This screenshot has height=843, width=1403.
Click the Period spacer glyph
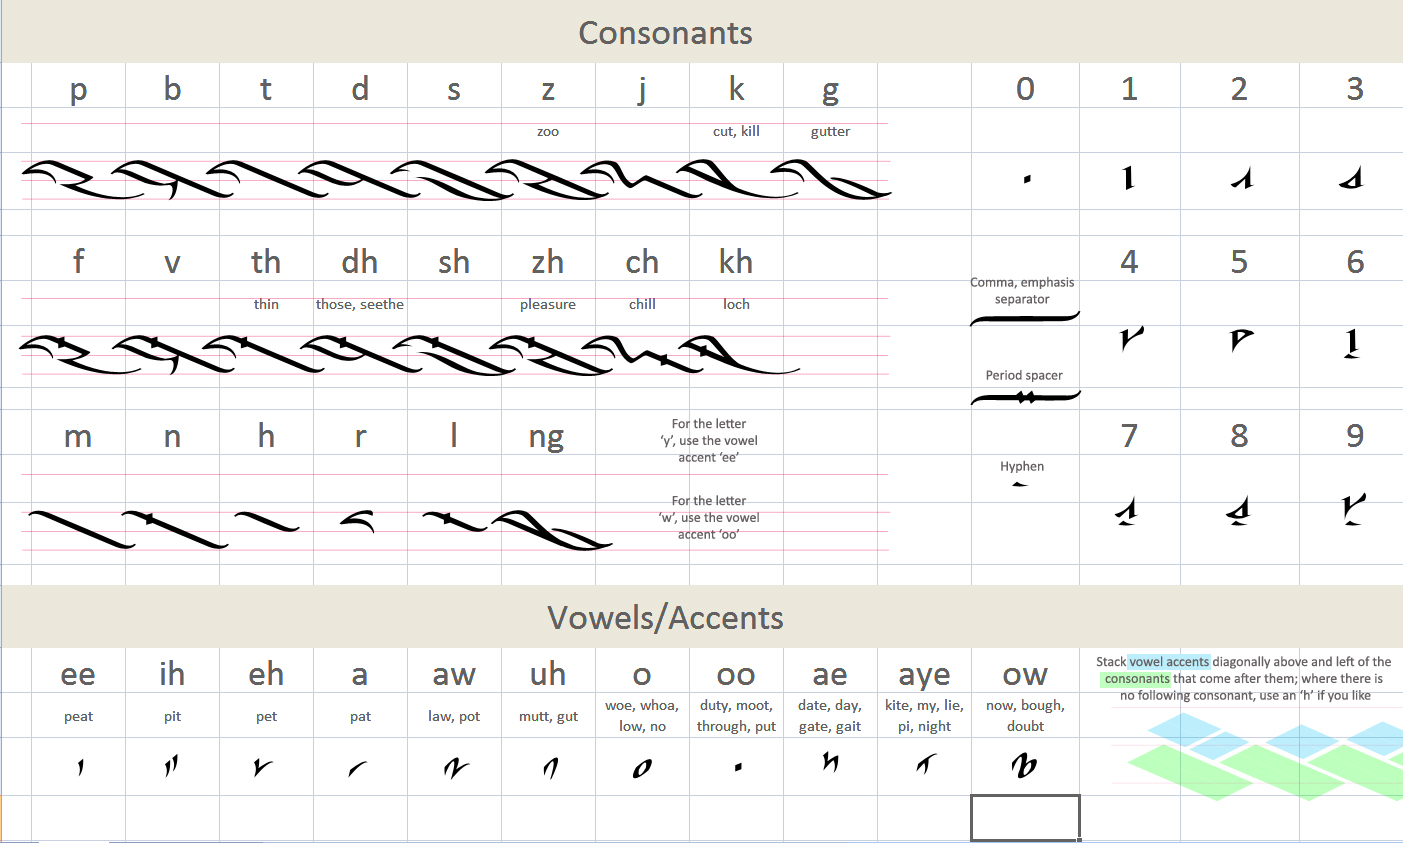(1025, 398)
